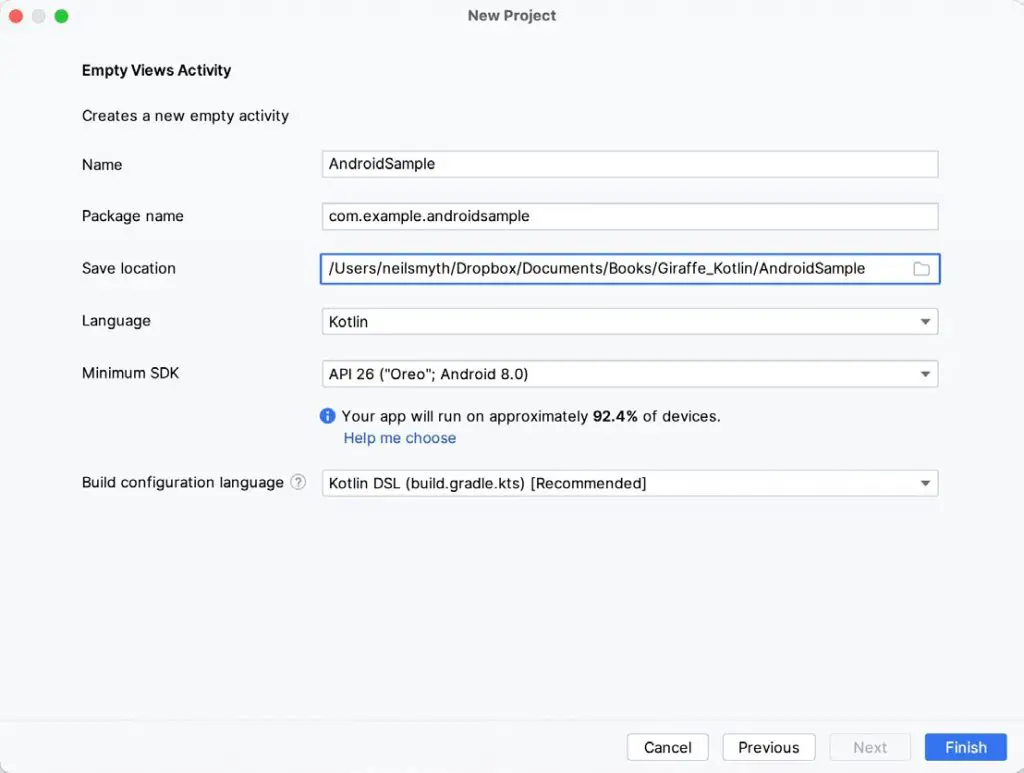The image size is (1024, 773).
Task: Click the New Project title bar
Action: coord(511,15)
